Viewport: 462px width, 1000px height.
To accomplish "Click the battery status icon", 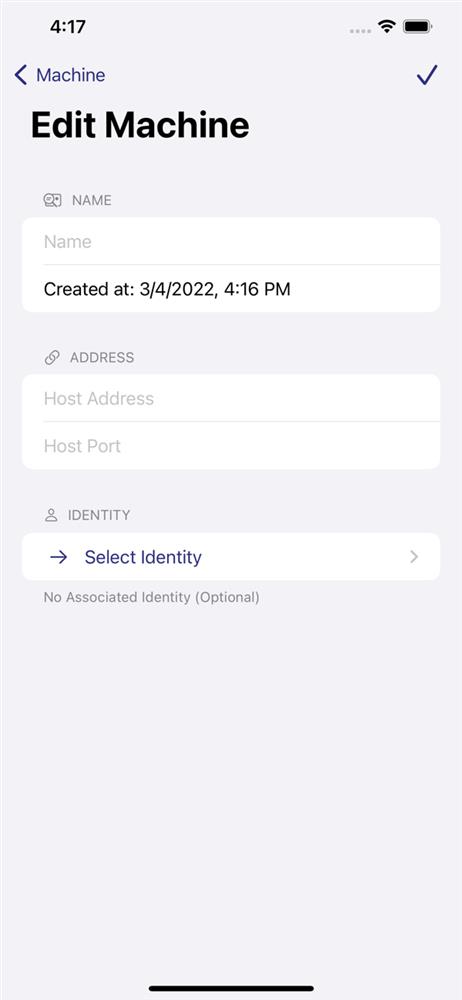I will (x=419, y=27).
